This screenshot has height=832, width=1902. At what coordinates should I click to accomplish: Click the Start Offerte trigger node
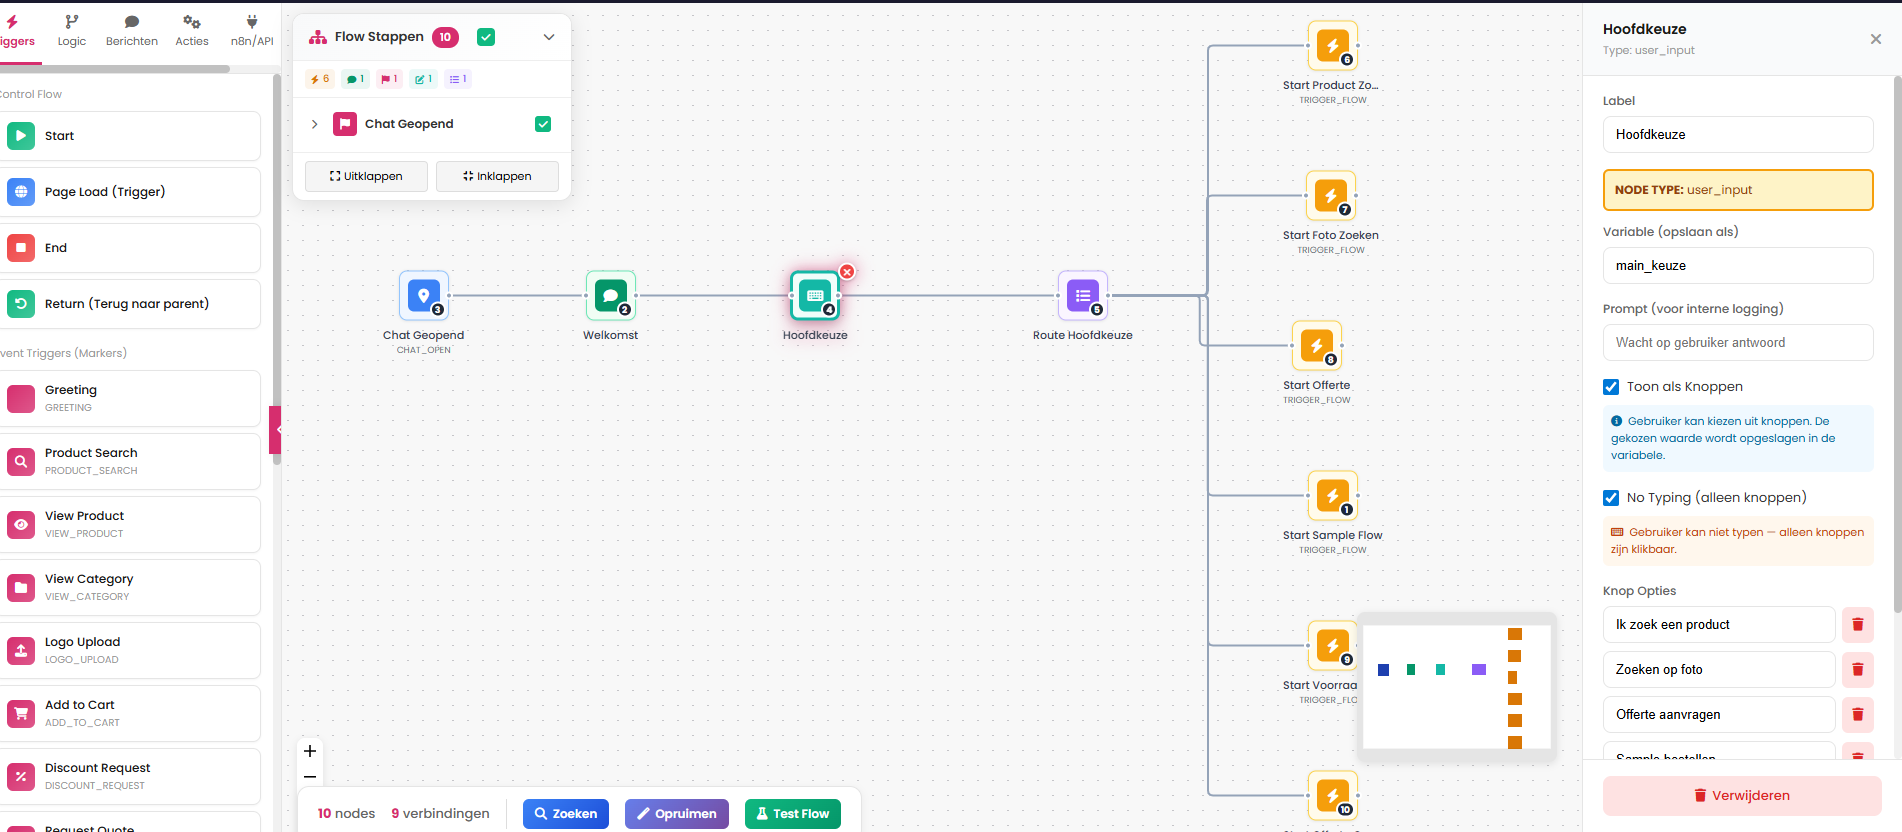click(x=1316, y=346)
